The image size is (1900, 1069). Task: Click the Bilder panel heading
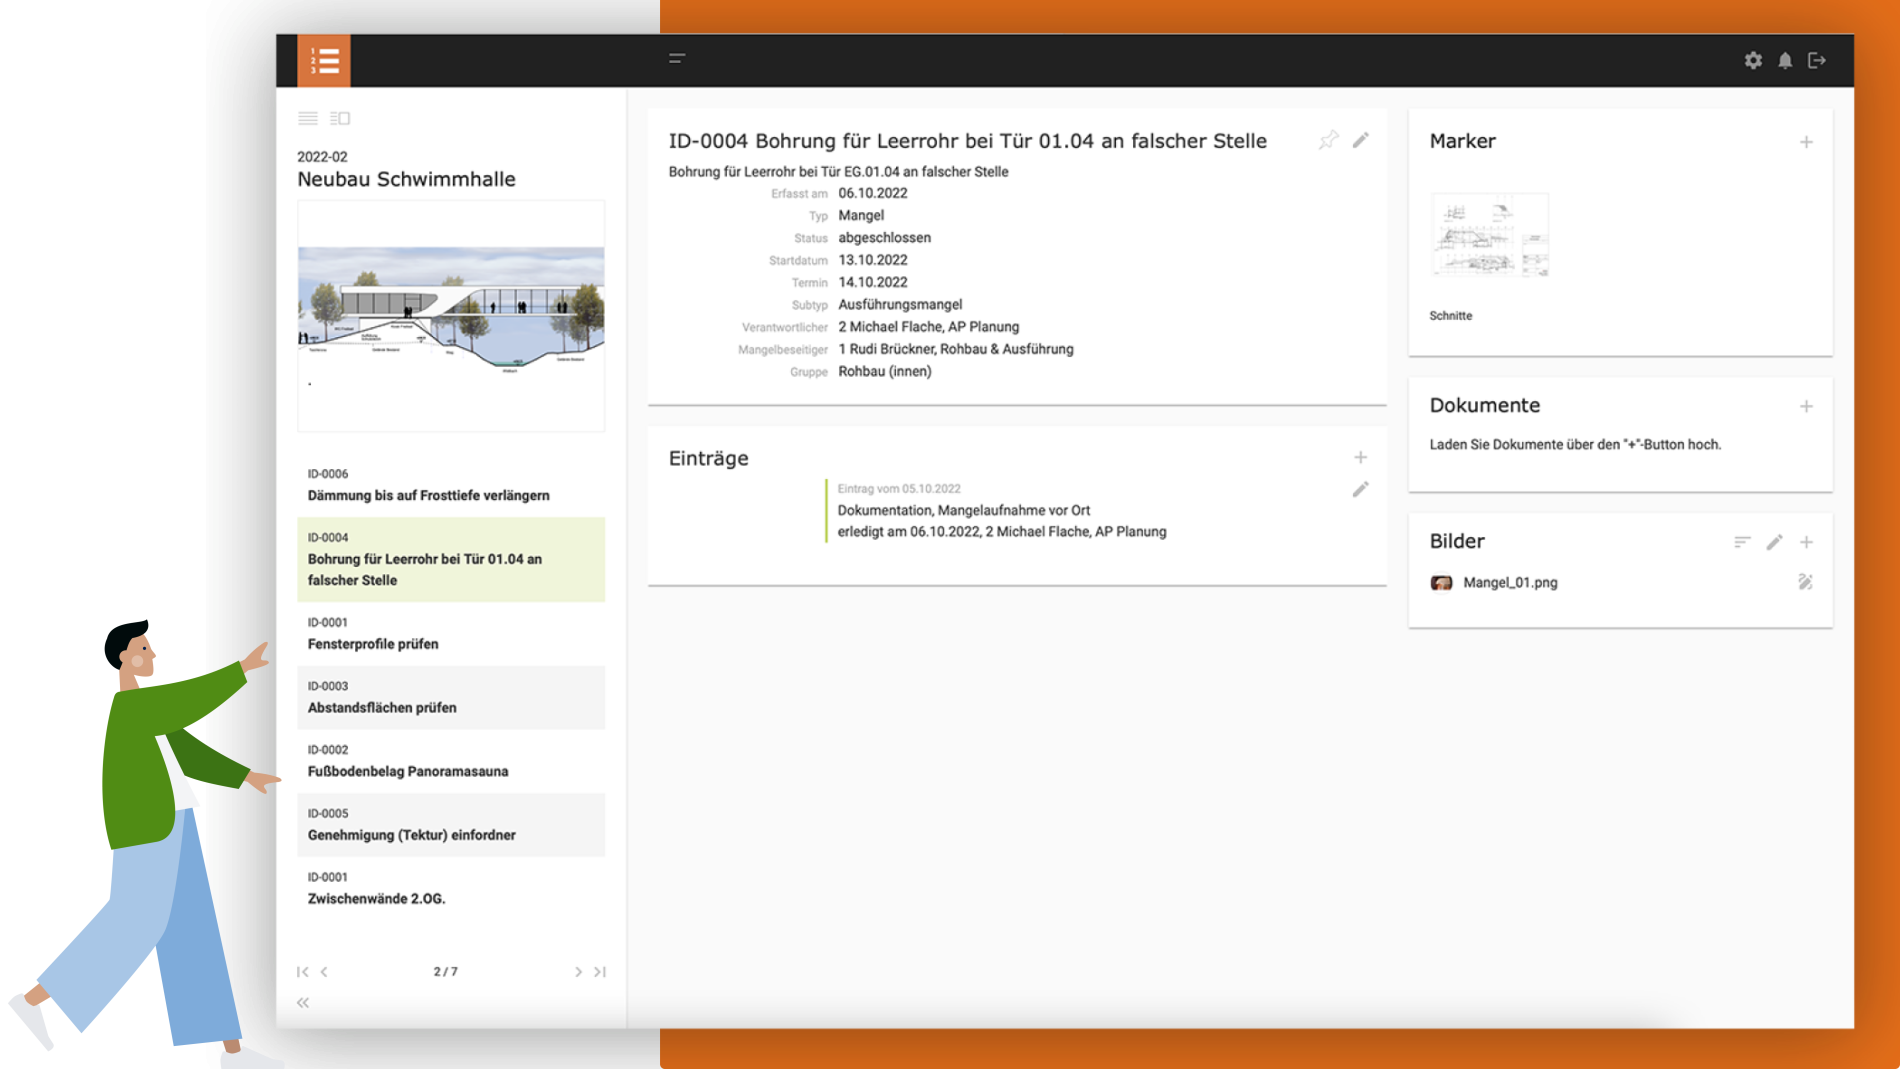(1456, 541)
